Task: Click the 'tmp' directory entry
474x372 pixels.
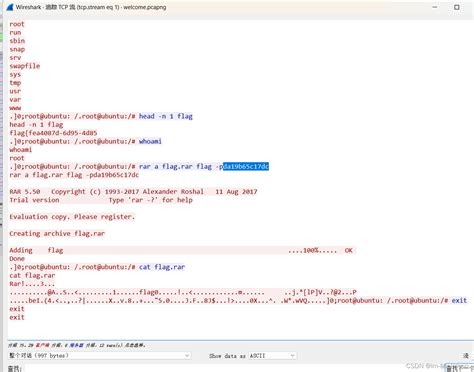Action: 15,83
